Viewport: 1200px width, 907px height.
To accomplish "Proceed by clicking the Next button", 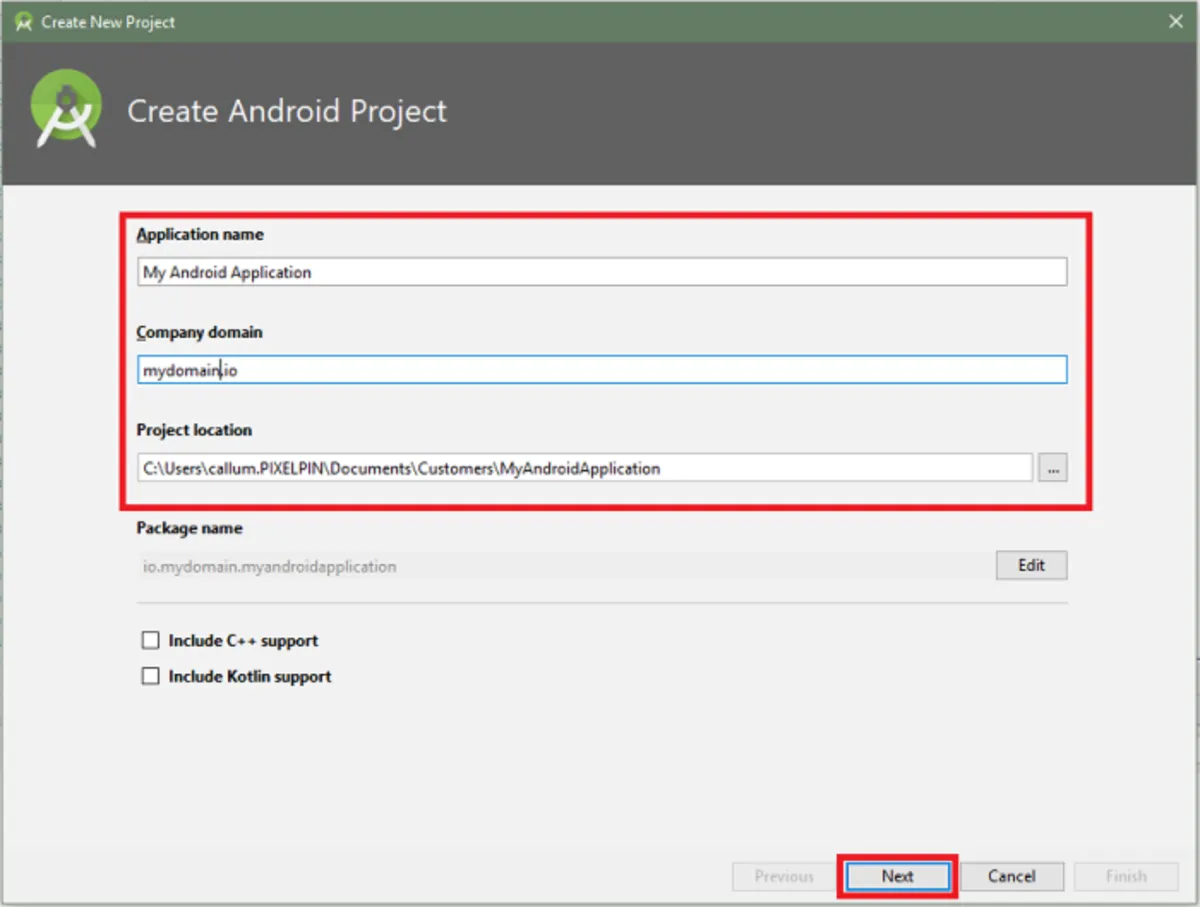I will point(897,876).
